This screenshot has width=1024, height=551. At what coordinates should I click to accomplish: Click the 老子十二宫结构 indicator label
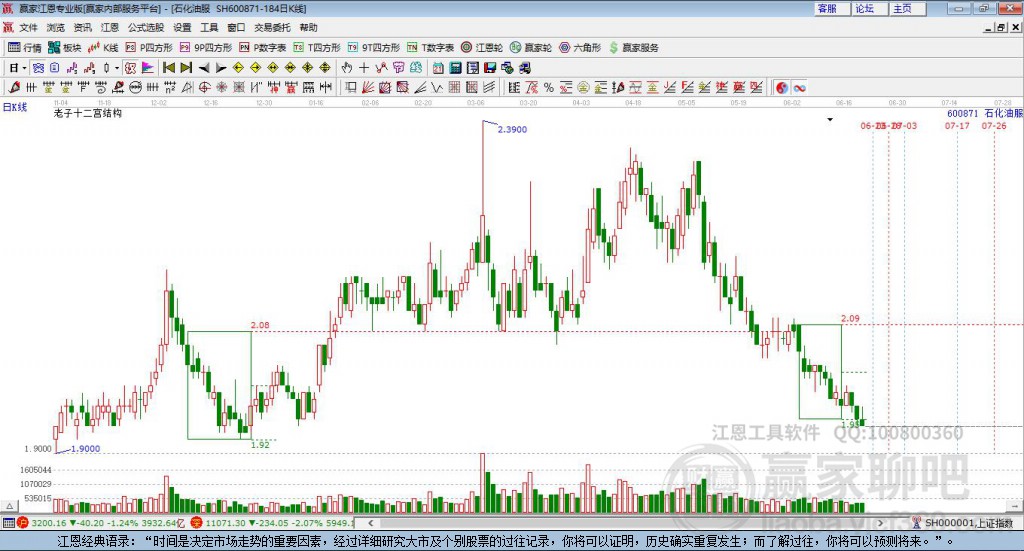pyautogui.click(x=88, y=114)
